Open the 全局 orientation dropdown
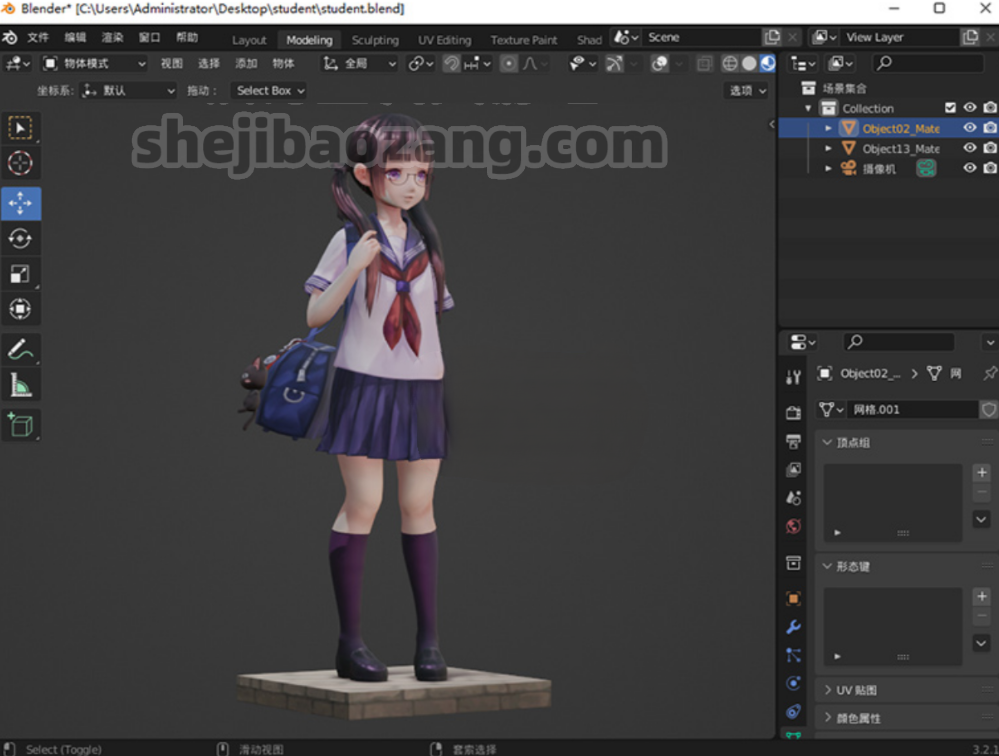This screenshot has width=999, height=756. [359, 64]
